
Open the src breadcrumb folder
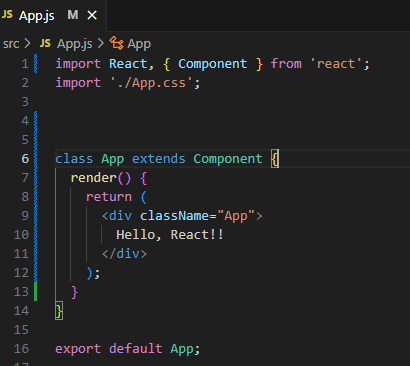point(11,44)
